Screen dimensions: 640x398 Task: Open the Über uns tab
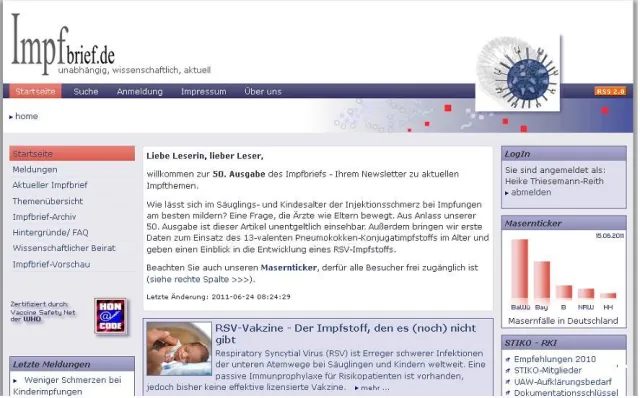pyautogui.click(x=263, y=91)
